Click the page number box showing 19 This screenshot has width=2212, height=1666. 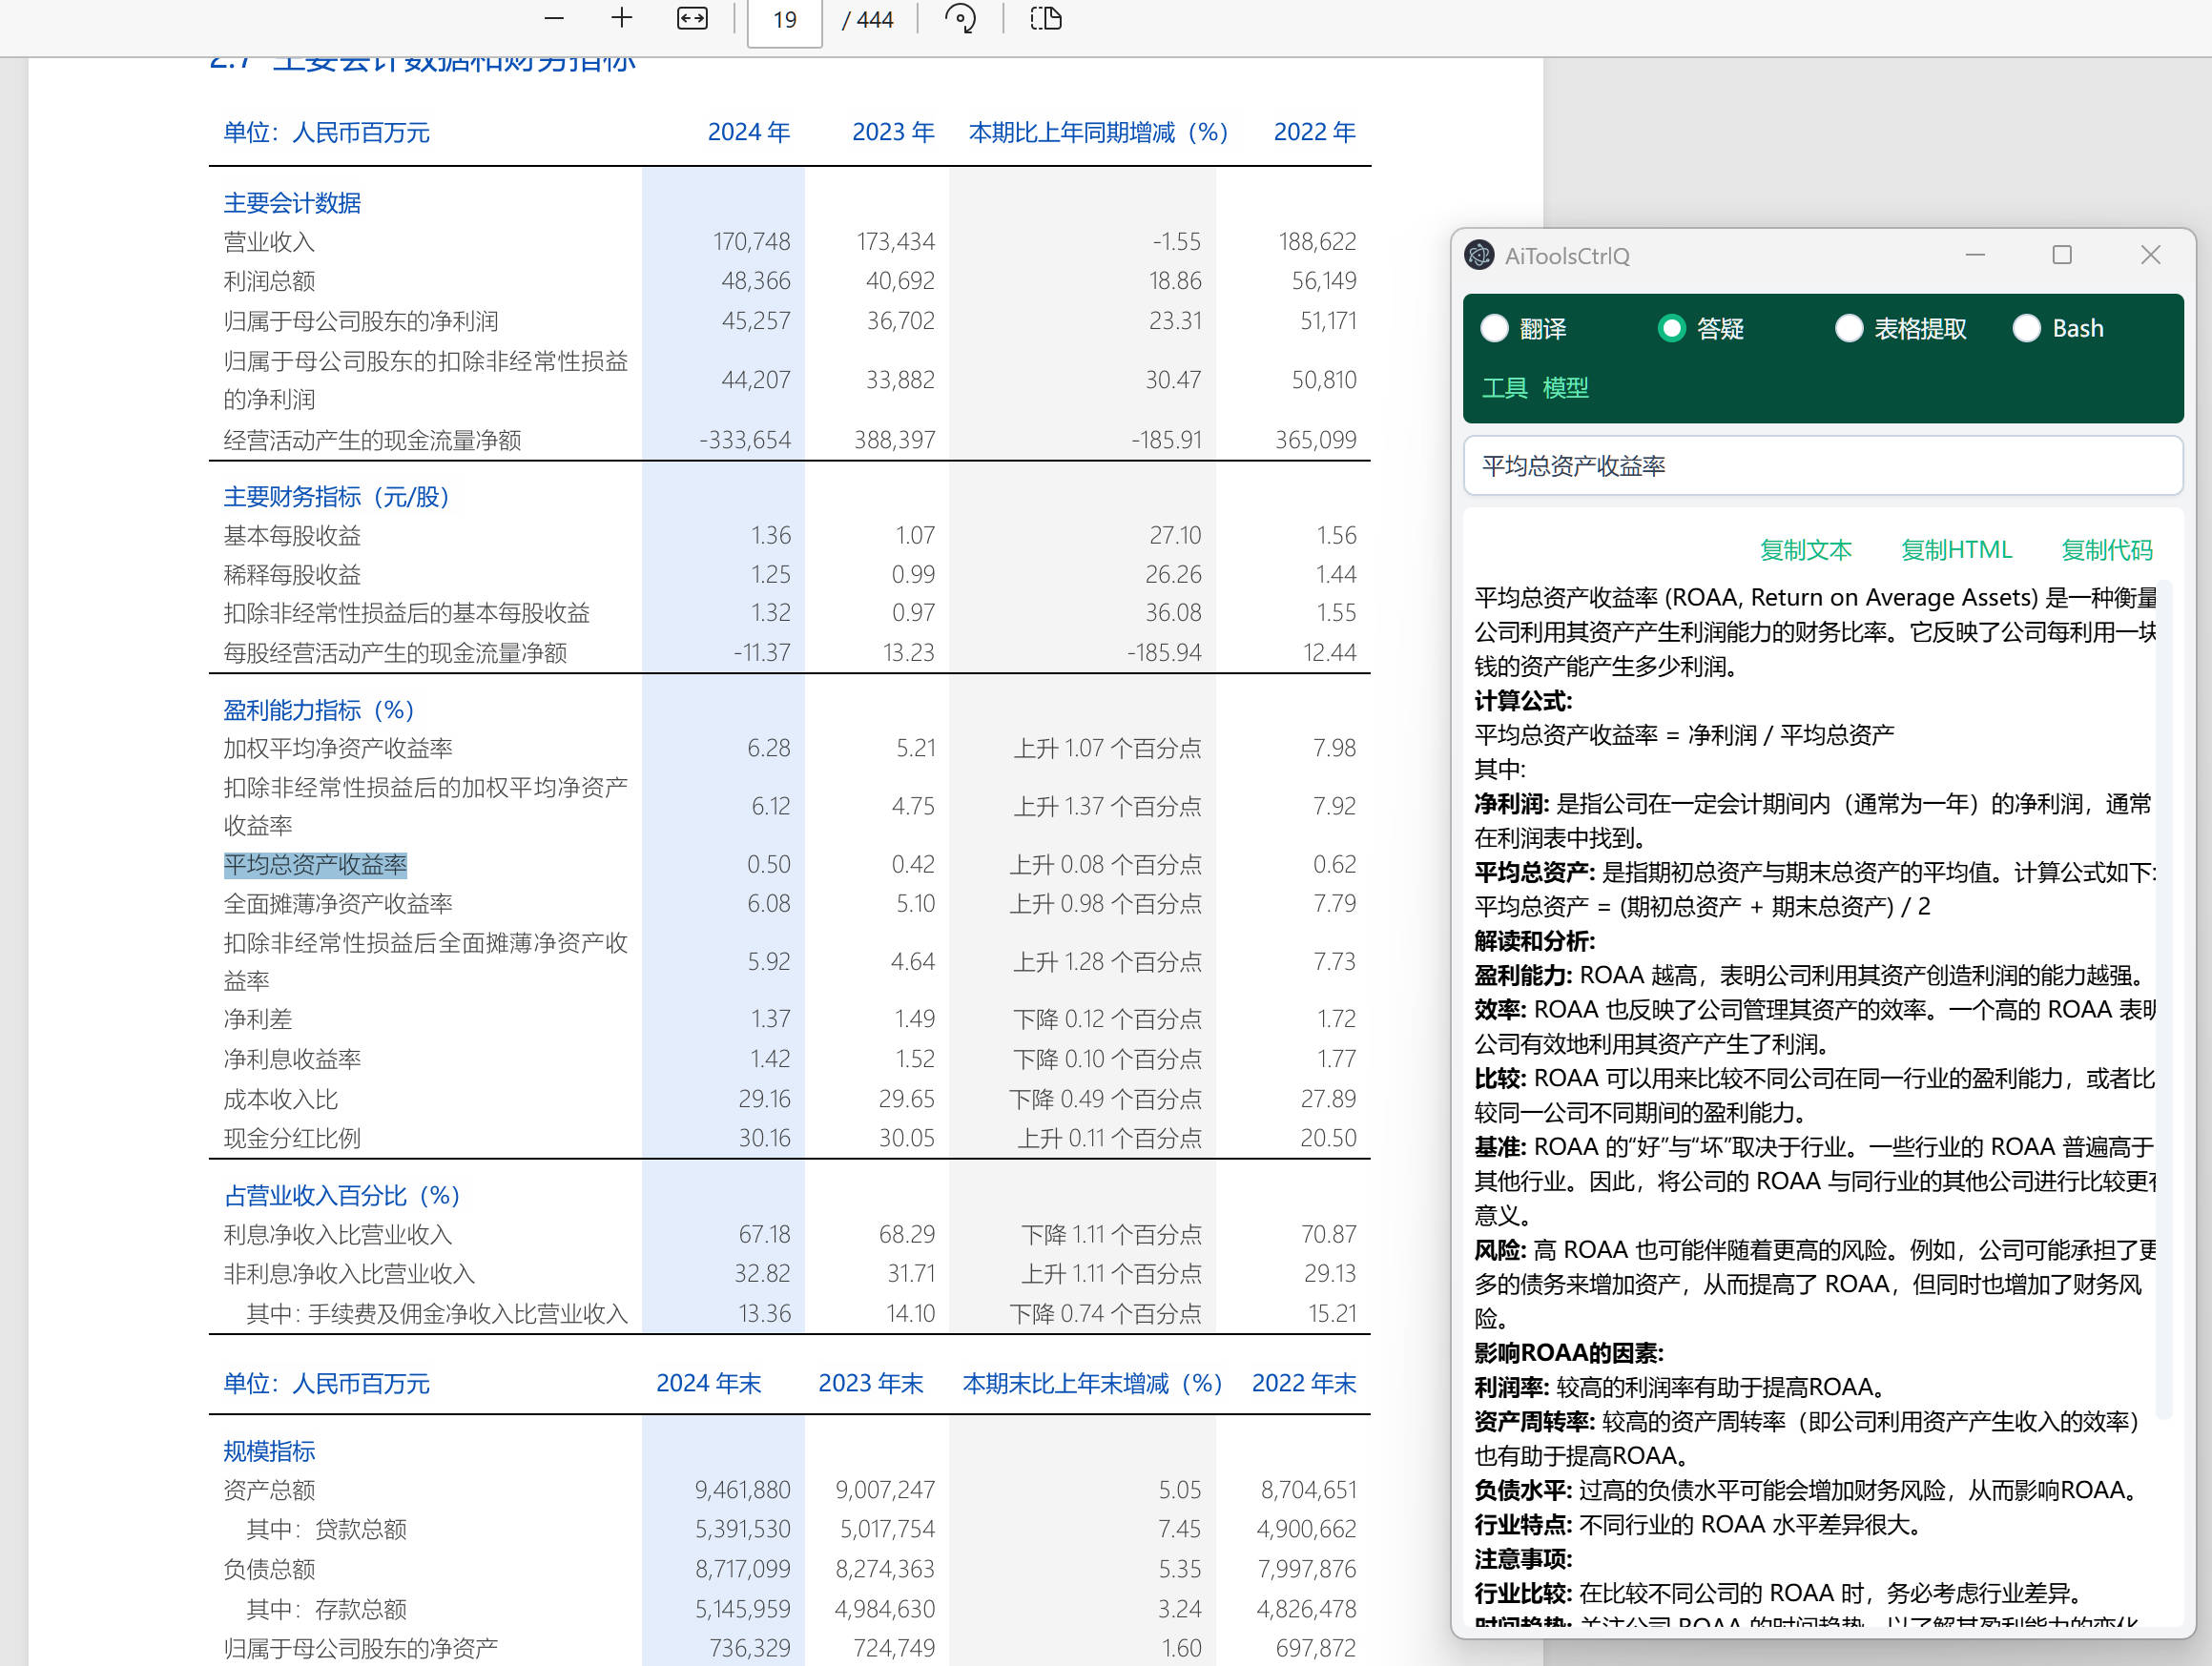[x=785, y=20]
